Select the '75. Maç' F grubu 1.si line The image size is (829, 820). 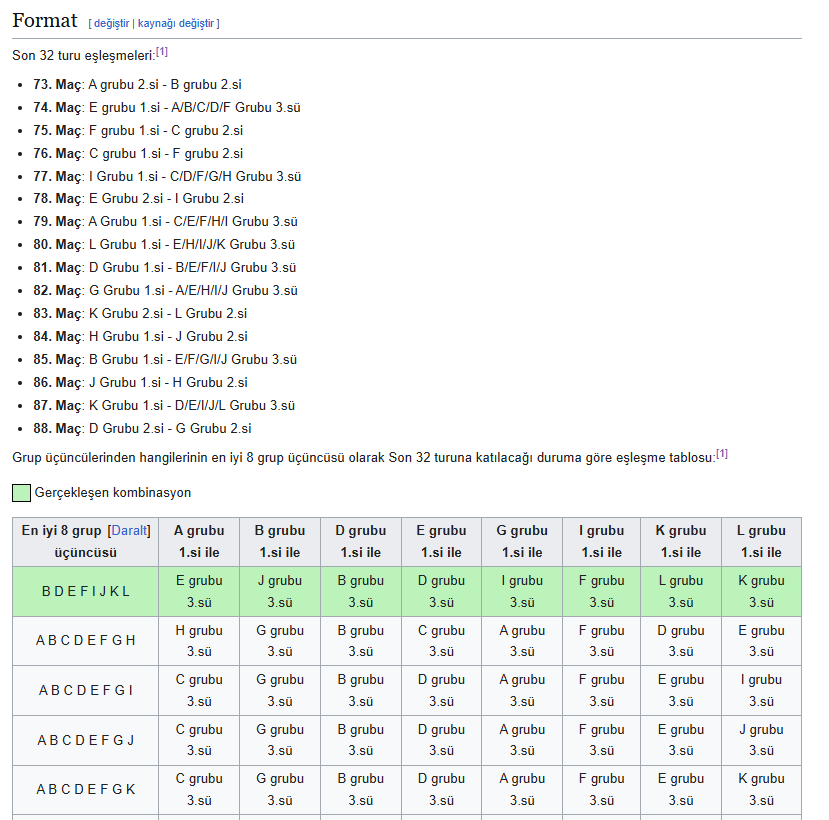click(x=138, y=131)
